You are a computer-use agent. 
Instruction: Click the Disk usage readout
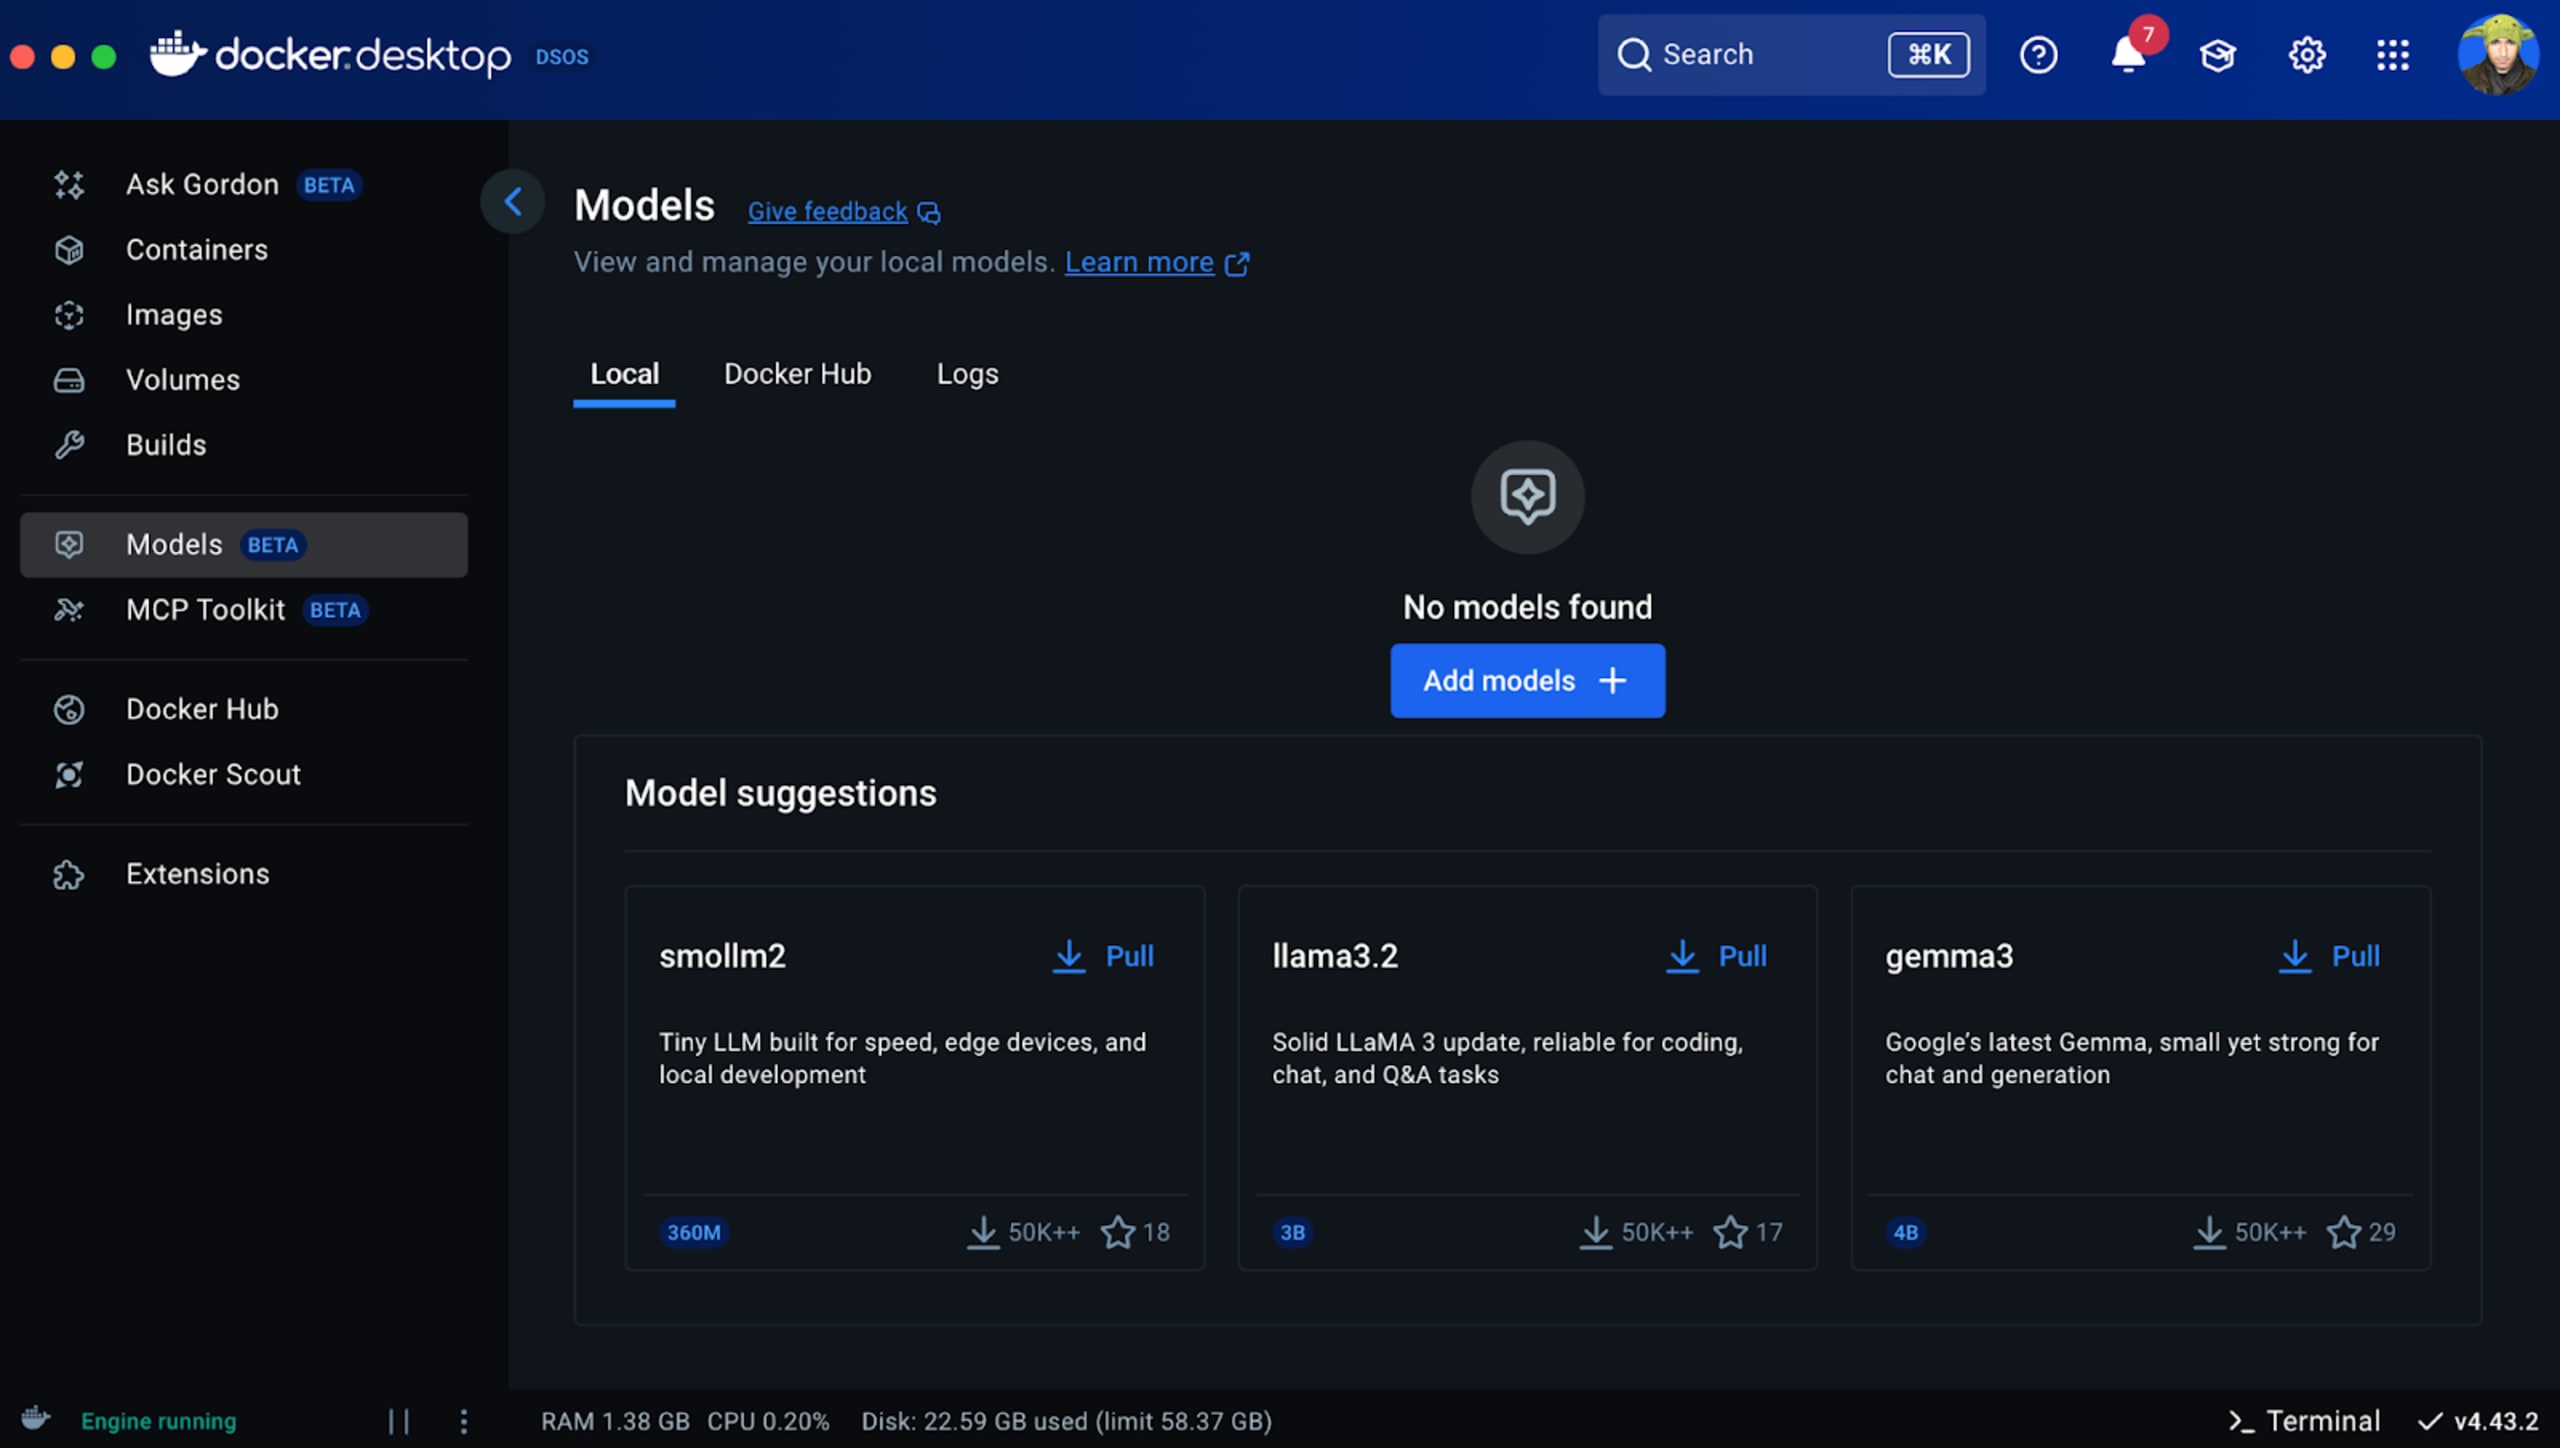(1066, 1421)
